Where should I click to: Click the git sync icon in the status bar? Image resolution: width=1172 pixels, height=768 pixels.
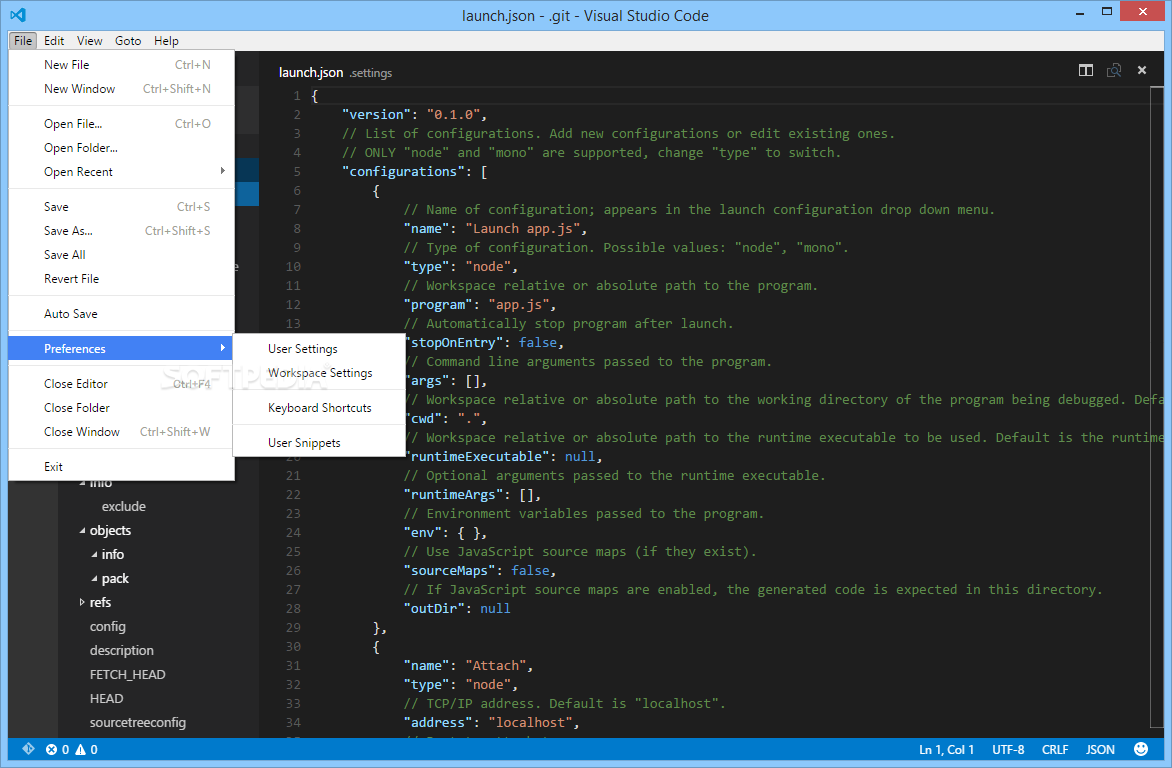click(28, 749)
